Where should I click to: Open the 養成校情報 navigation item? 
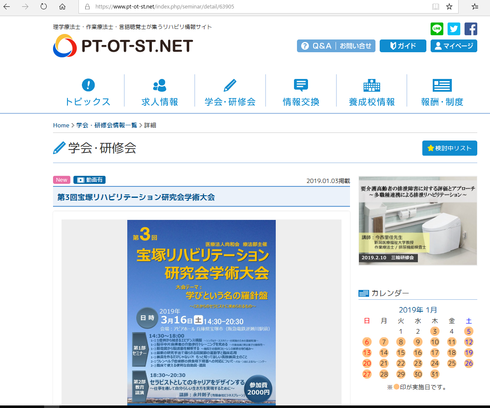coord(372,92)
